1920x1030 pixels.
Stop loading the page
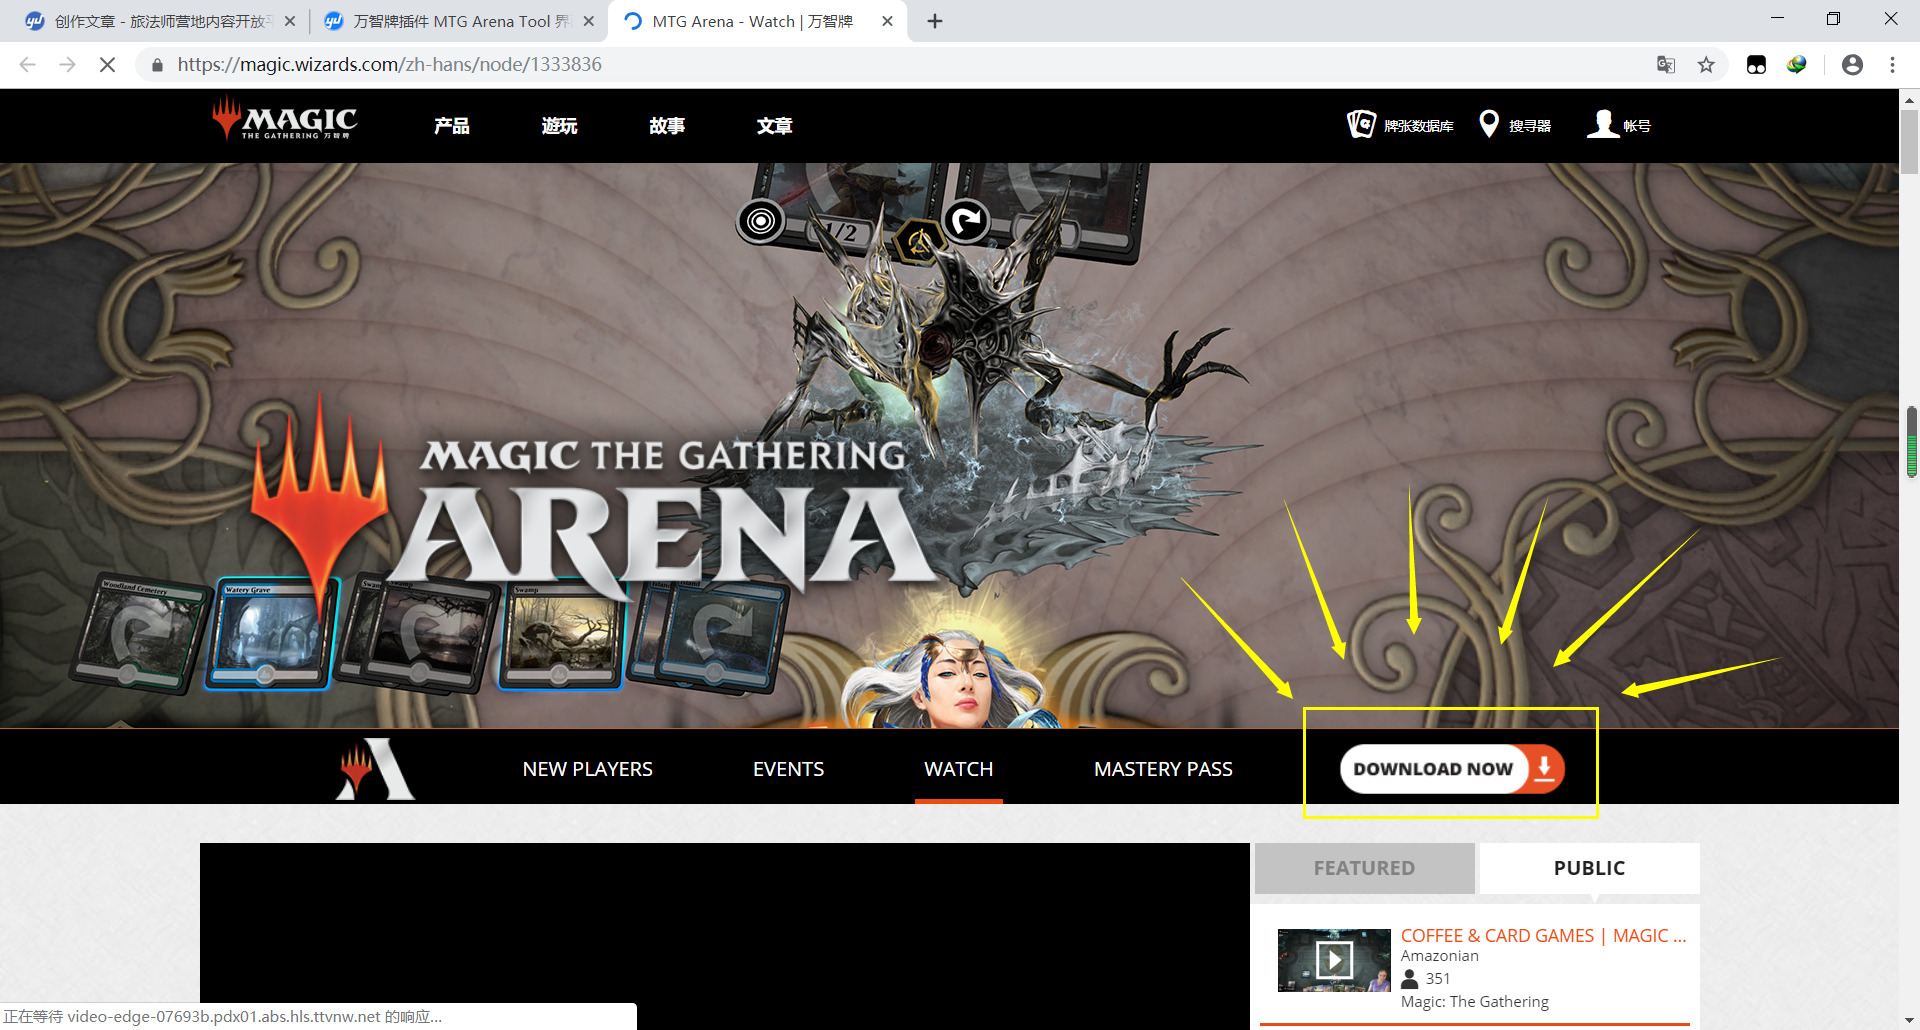(107, 64)
